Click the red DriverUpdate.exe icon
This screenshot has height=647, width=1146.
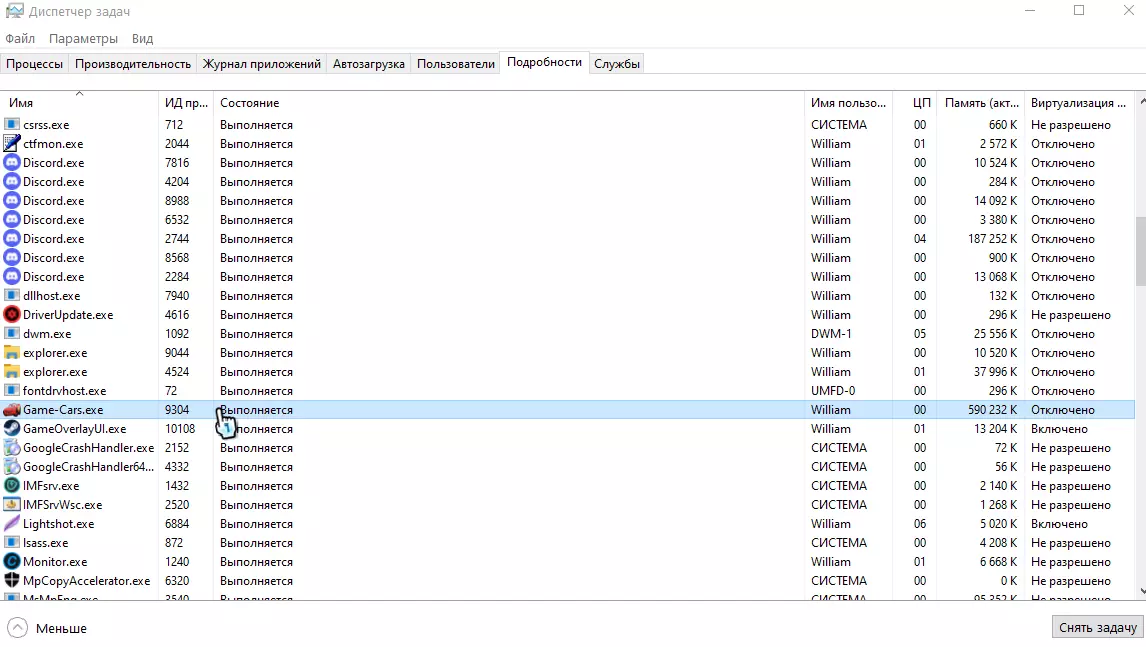[12, 315]
